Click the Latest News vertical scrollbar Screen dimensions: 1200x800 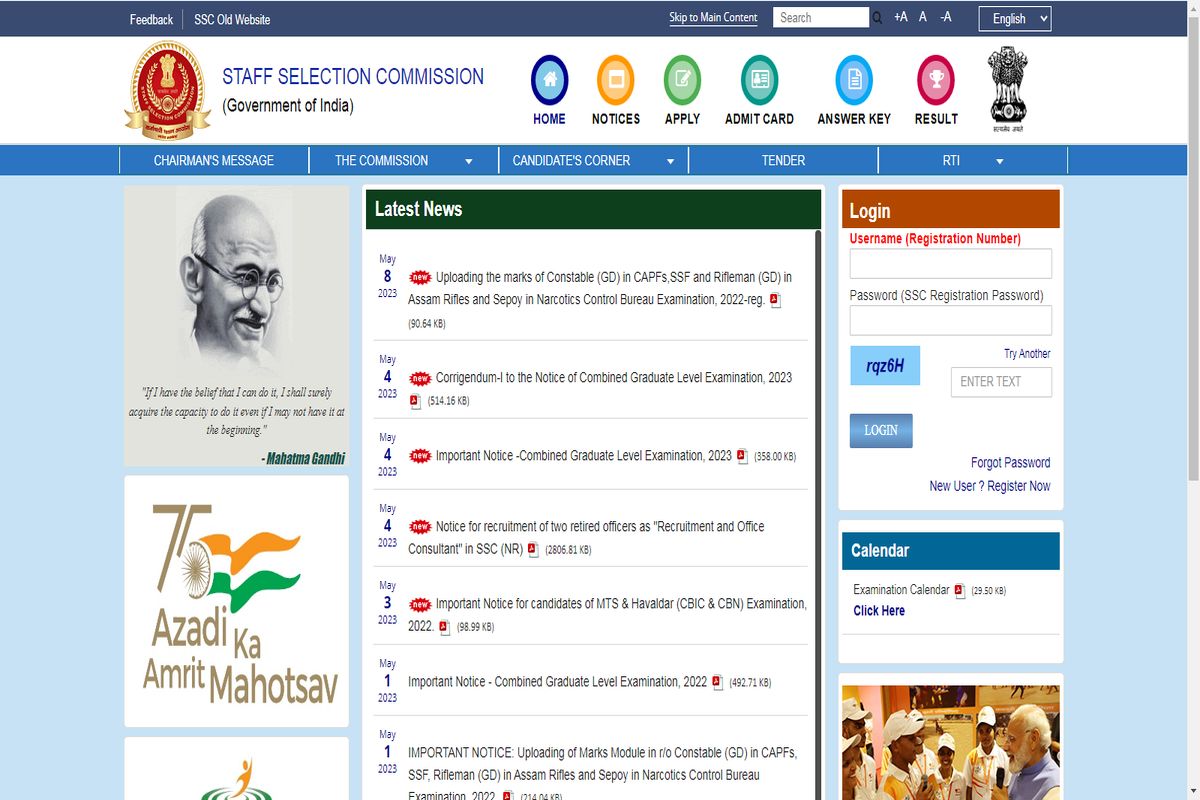pyautogui.click(x=818, y=500)
